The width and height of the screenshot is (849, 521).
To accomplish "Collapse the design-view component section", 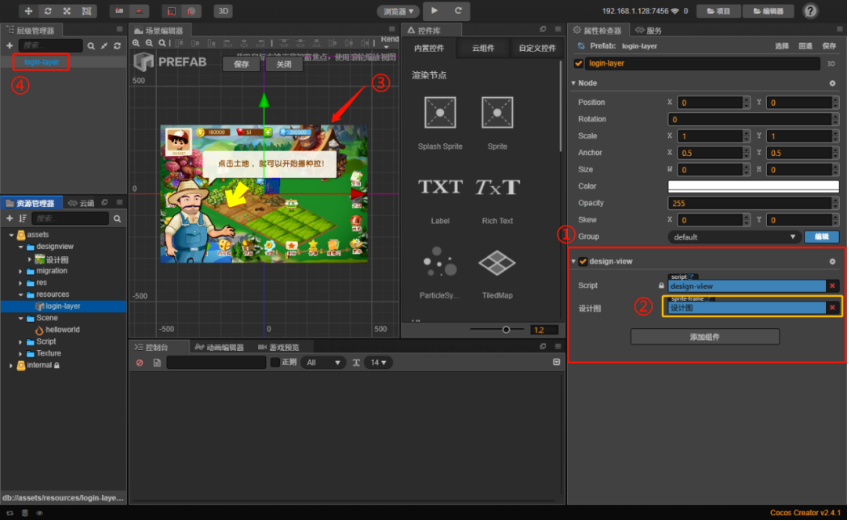I will [573, 261].
